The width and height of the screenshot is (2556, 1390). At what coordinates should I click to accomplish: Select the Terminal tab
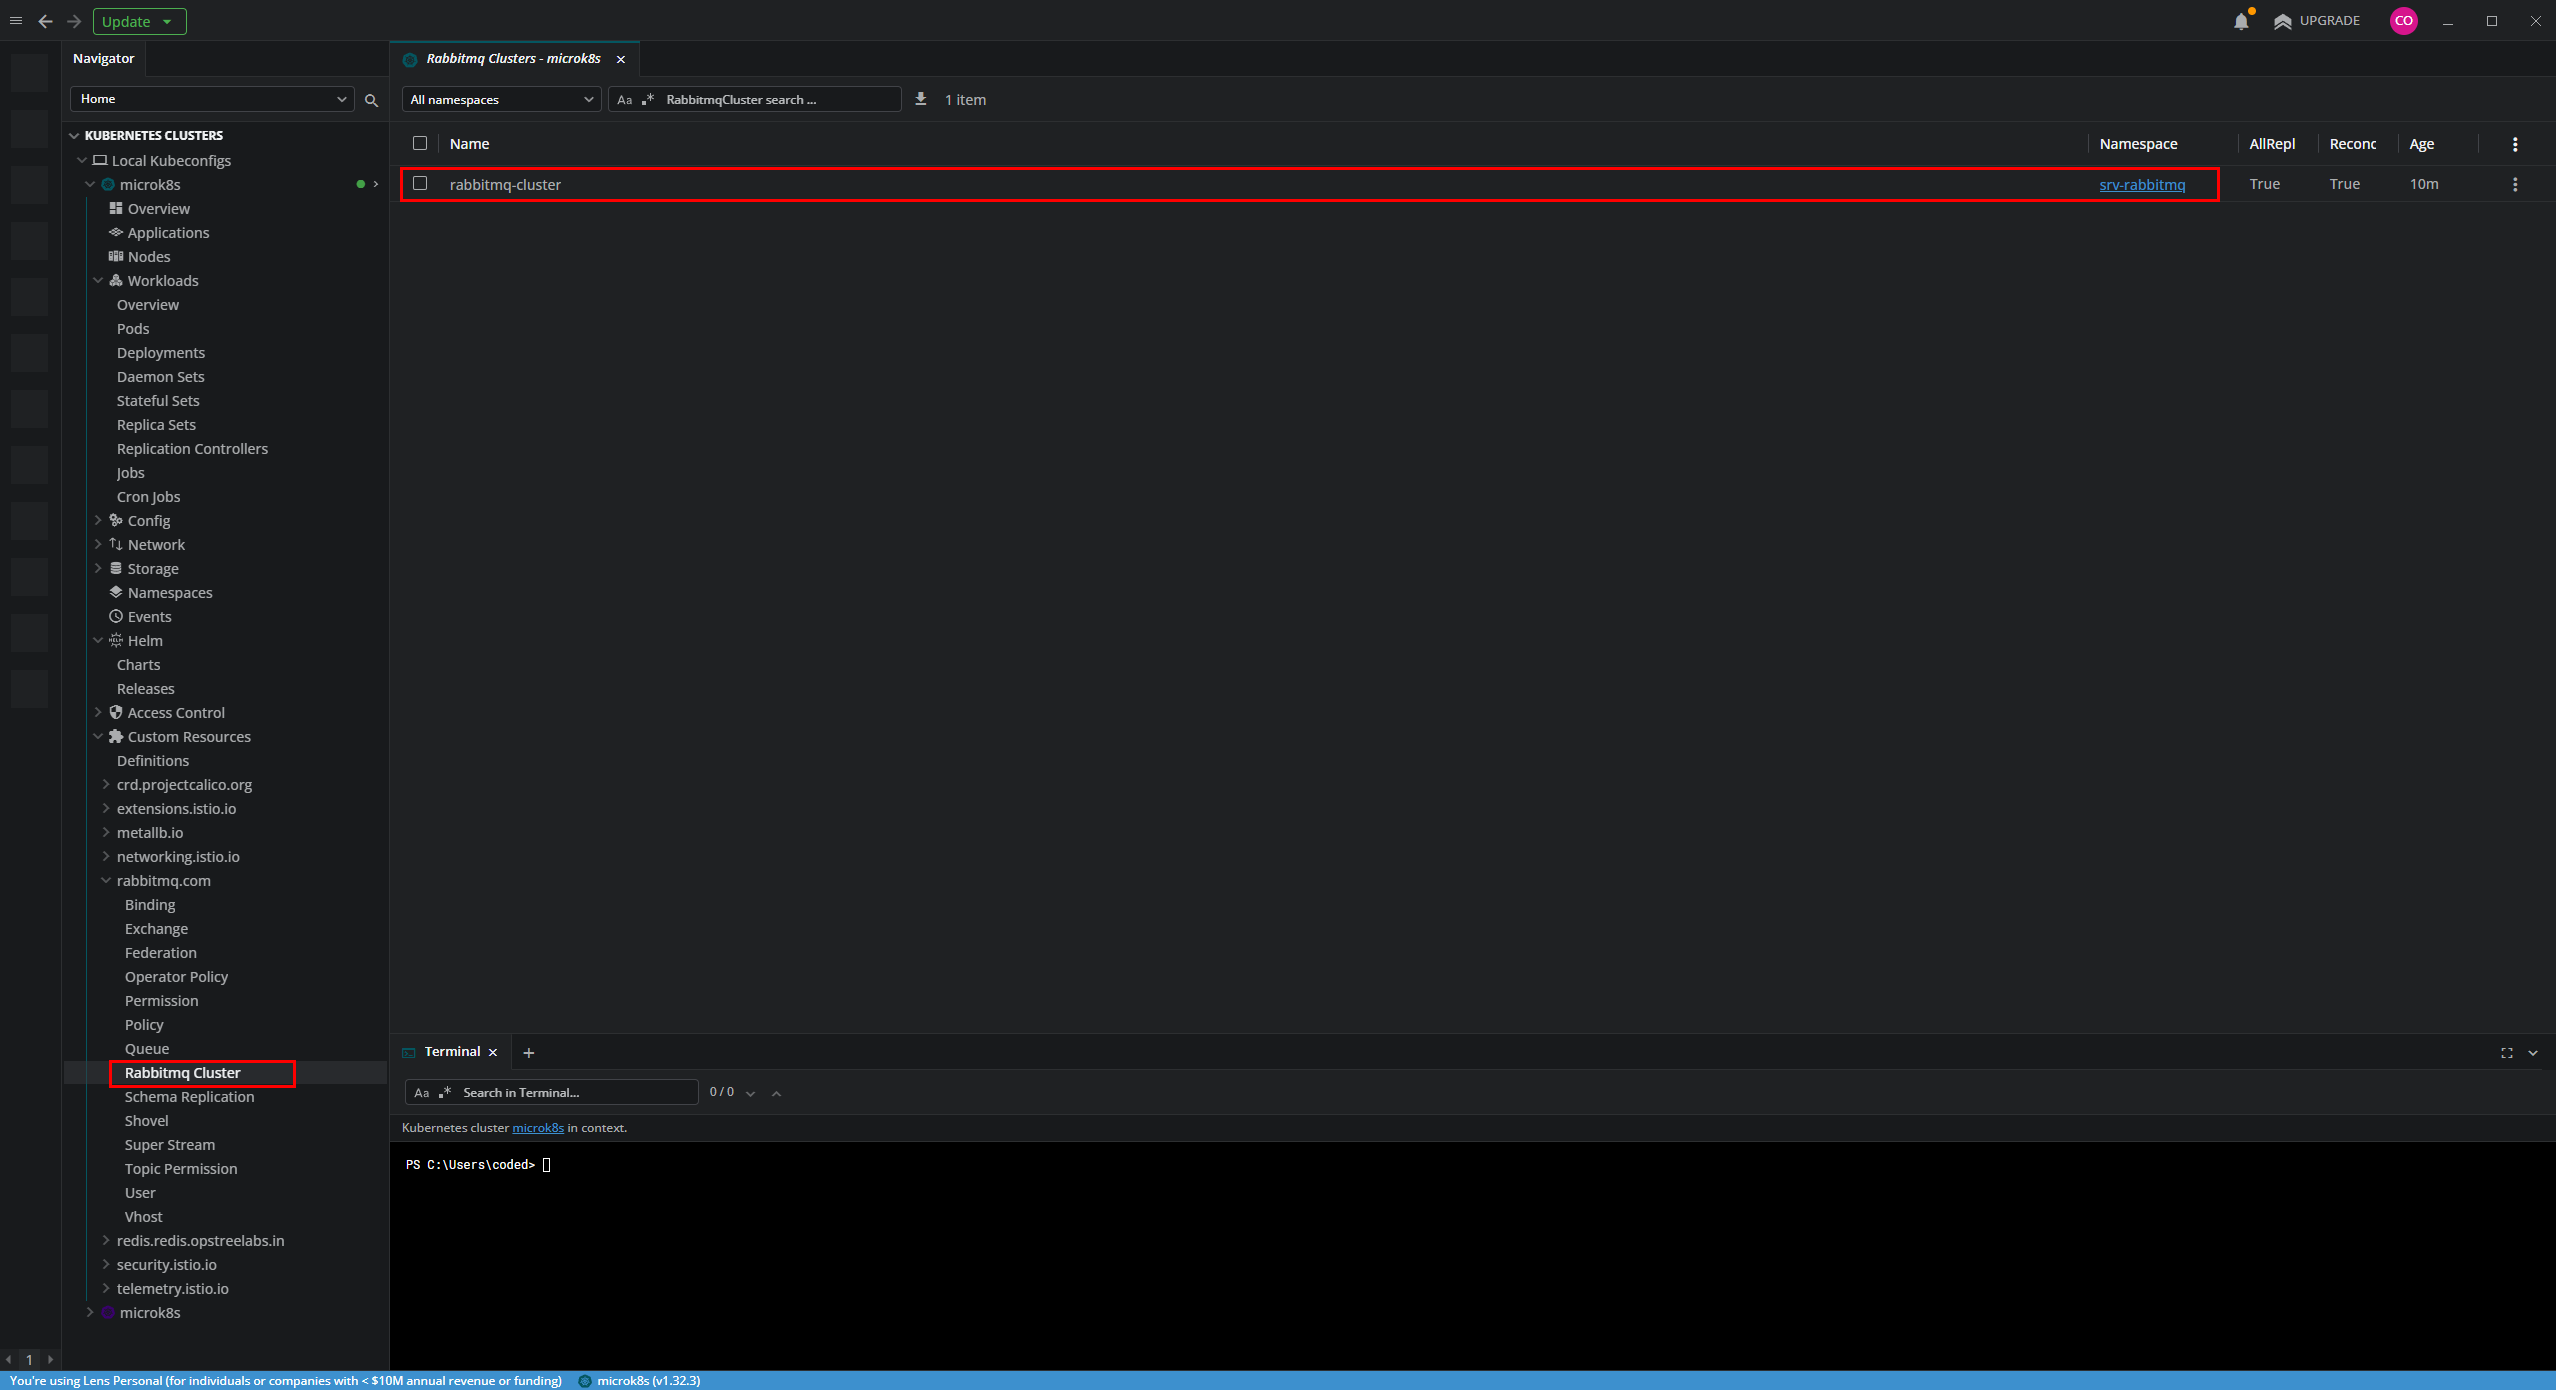pyautogui.click(x=452, y=1051)
